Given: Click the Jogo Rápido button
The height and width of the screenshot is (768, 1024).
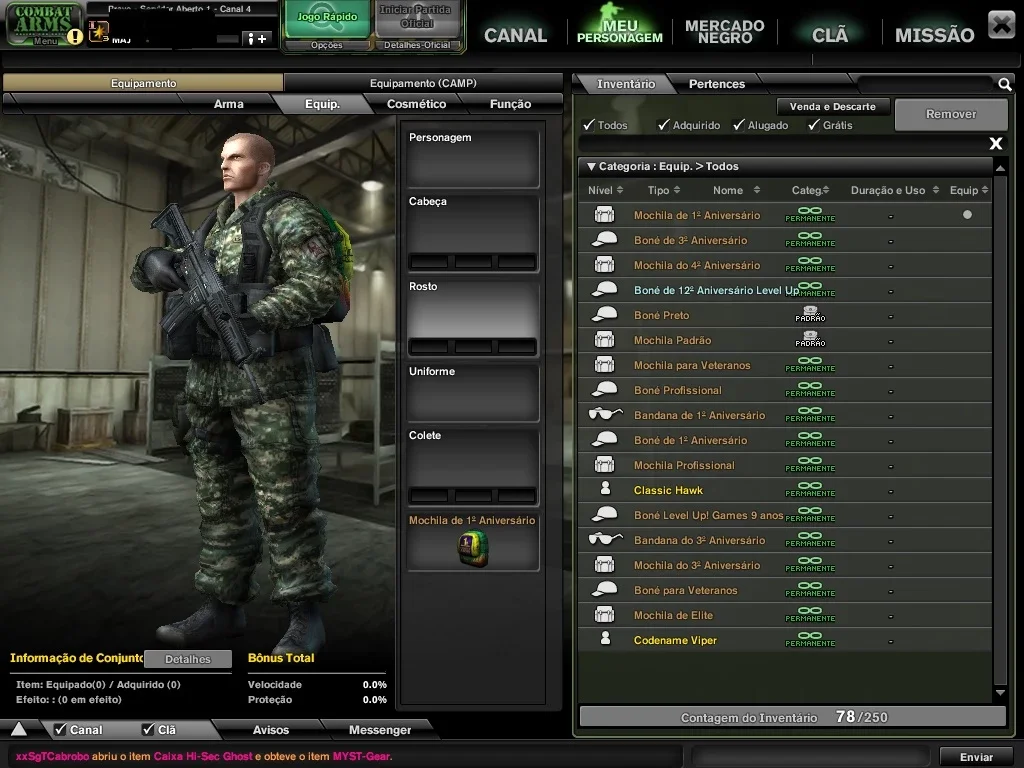Looking at the screenshot, I should [327, 18].
